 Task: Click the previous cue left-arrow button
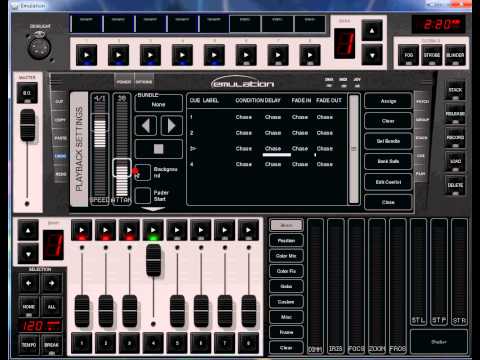tap(146, 126)
